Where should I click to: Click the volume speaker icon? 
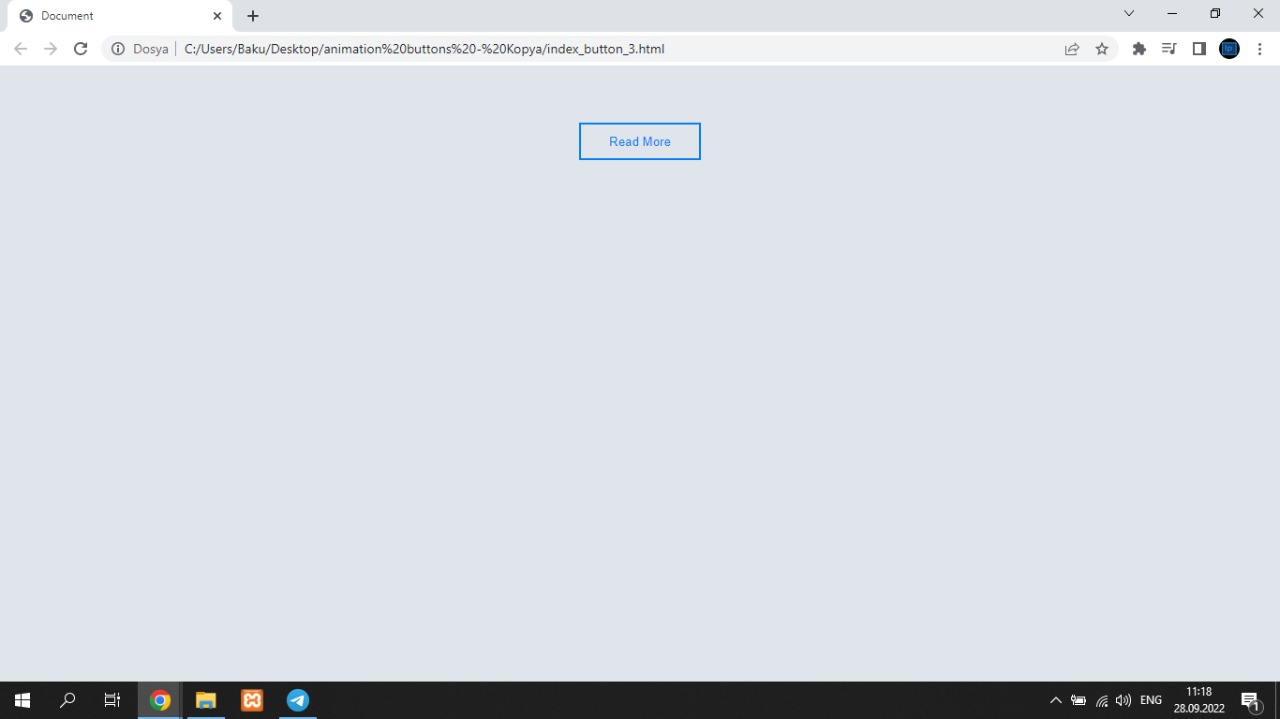[x=1123, y=700]
